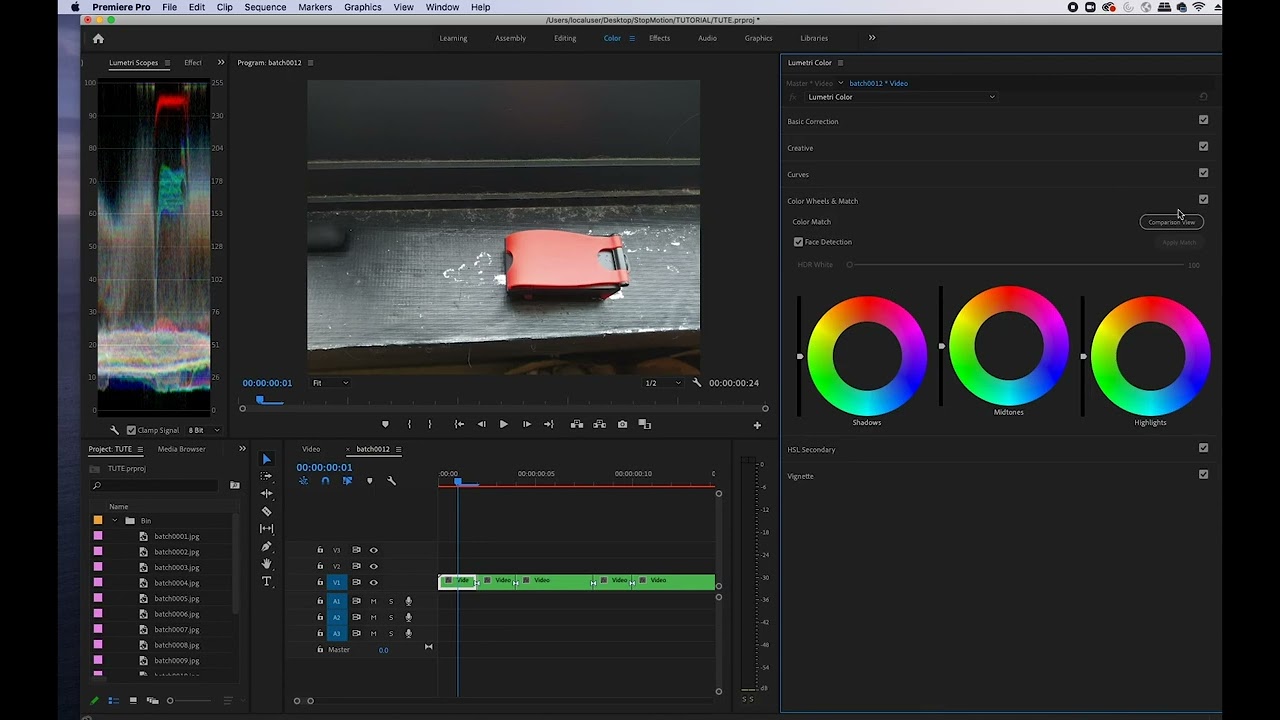Screen dimensions: 1280x720
Task: Click the Comparison View button
Action: (x=1171, y=222)
